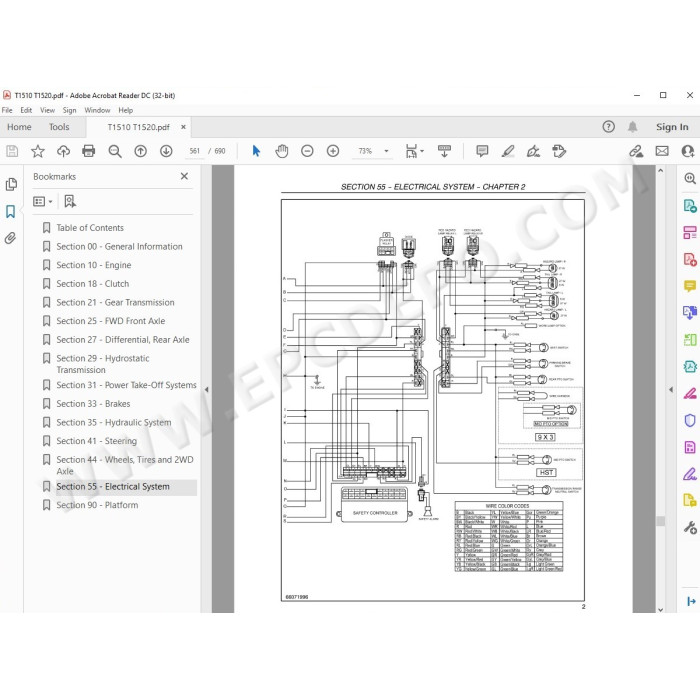The image size is (700, 700).
Task: Open the Sign menu
Action: point(69,110)
